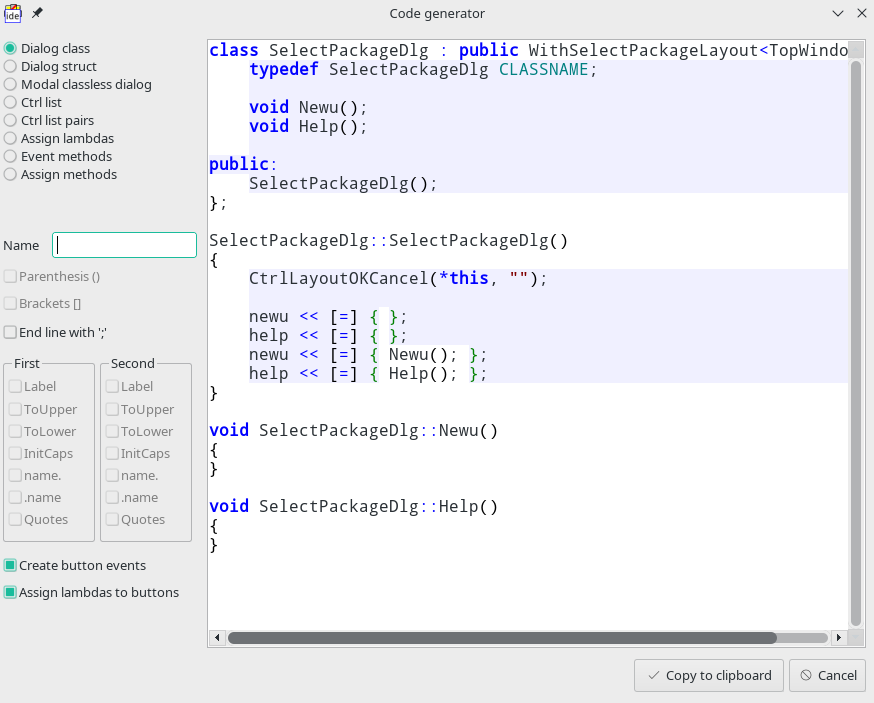Click the scroll right arrow on horizontal scrollbar
This screenshot has width=874, height=703.
click(x=839, y=638)
